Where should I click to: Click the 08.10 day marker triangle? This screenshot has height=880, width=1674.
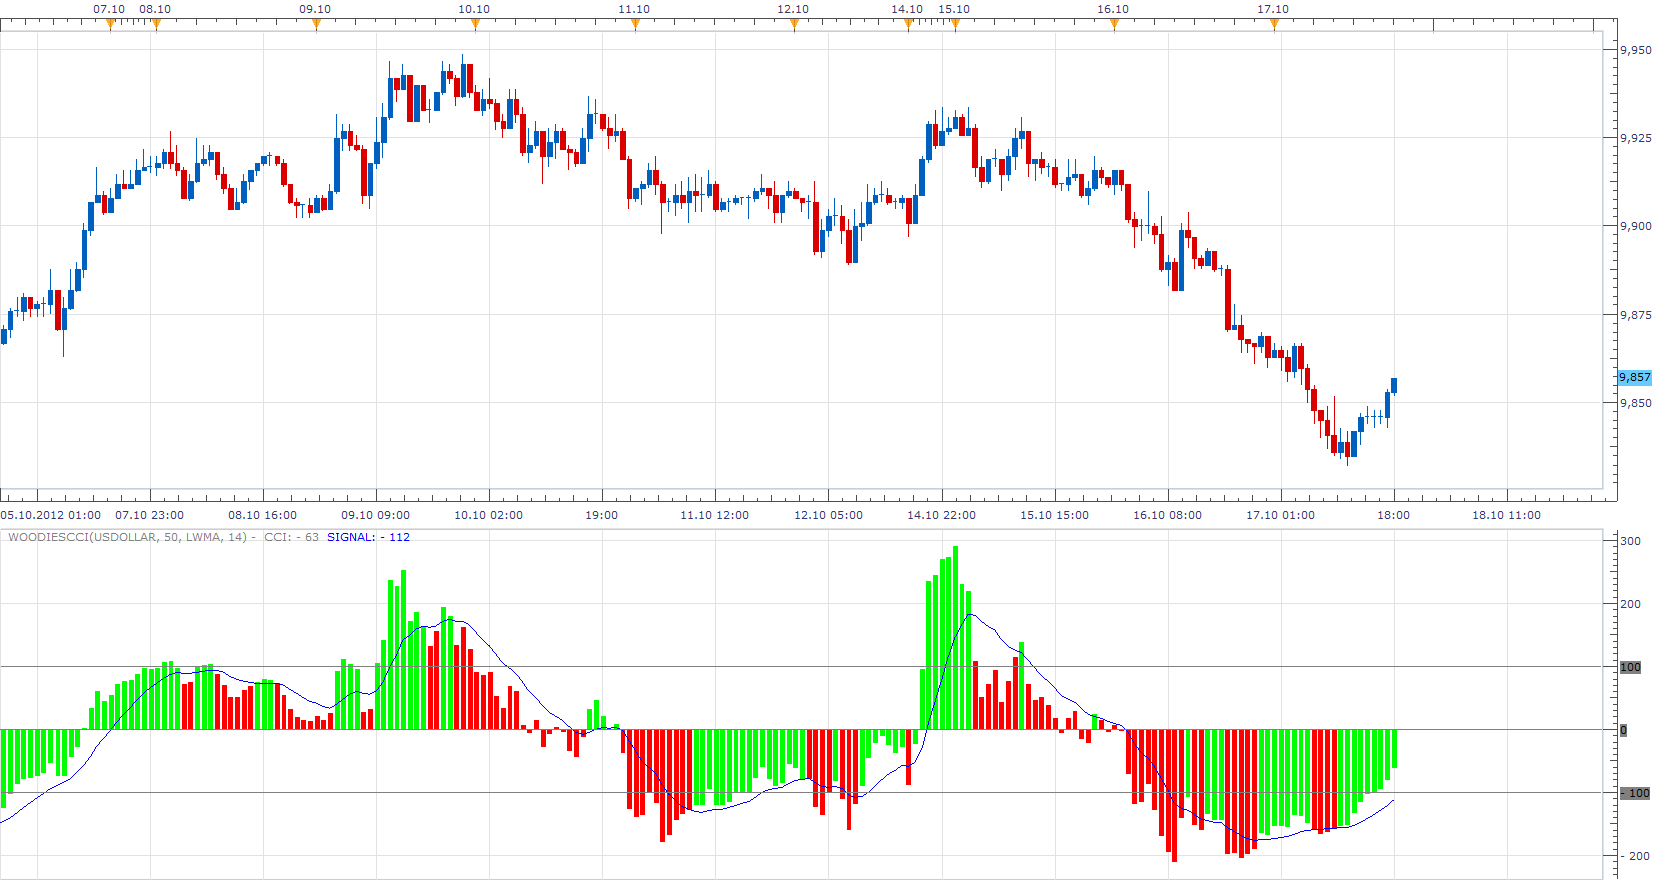[x=156, y=25]
